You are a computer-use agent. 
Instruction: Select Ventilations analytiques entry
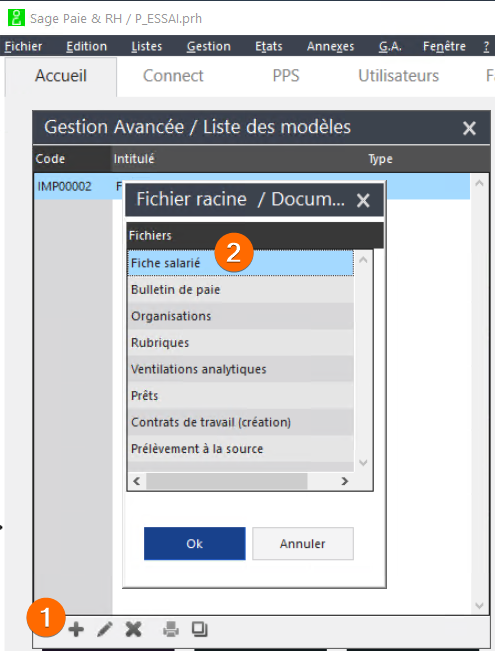(x=240, y=369)
